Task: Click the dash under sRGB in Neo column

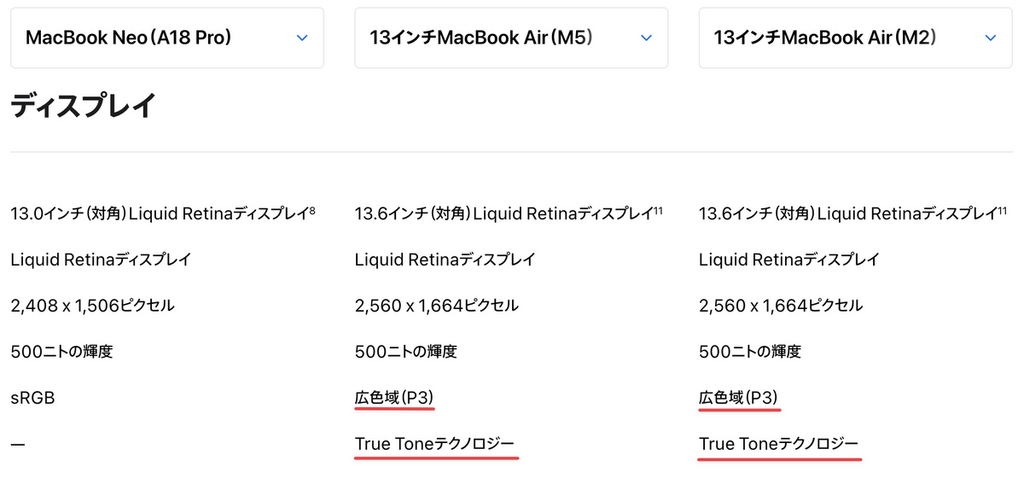Action: pyautogui.click(x=17, y=444)
